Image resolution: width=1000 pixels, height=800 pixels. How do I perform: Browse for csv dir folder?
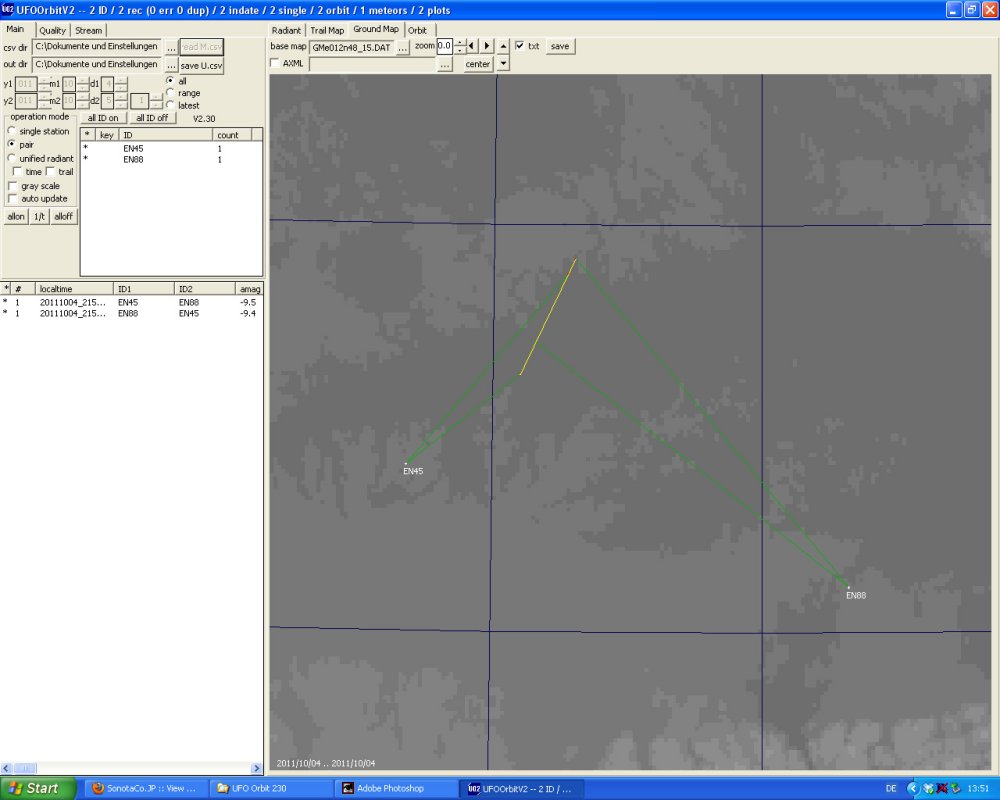tap(171, 47)
